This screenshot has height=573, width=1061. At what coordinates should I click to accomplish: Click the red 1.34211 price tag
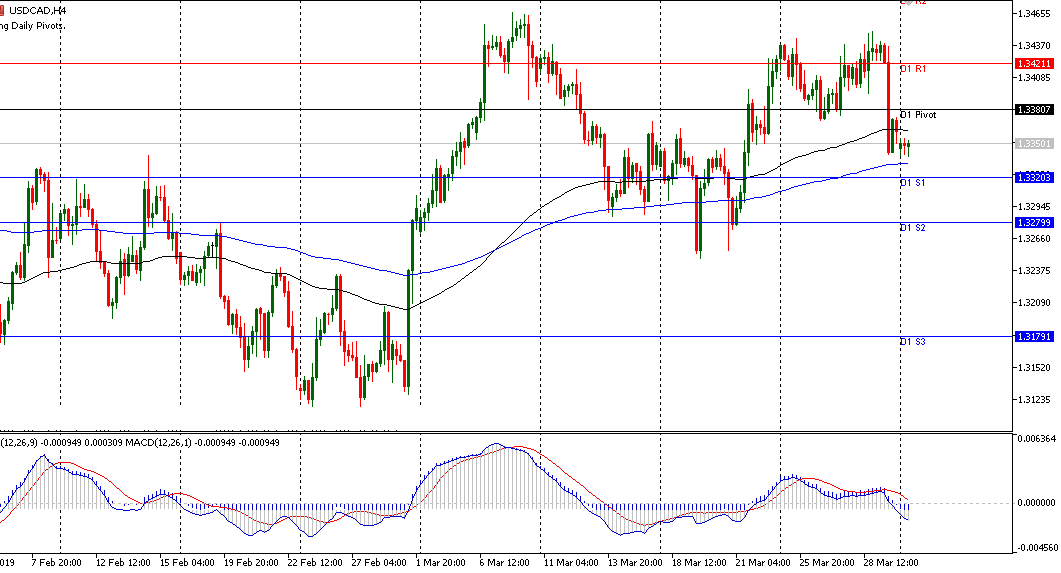click(1034, 64)
